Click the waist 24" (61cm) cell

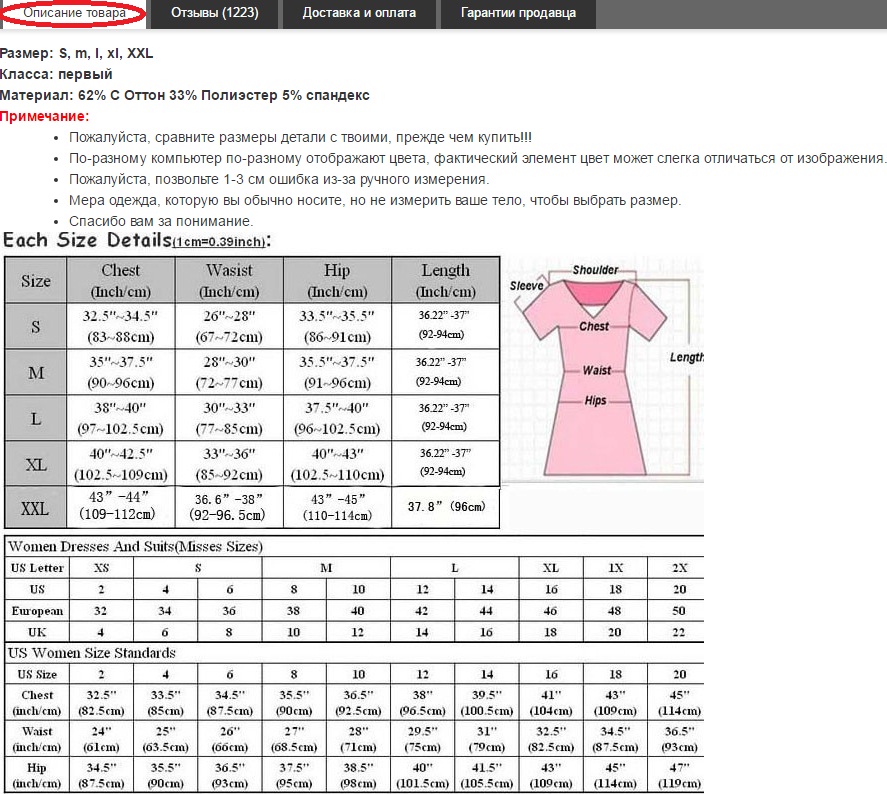(101, 739)
